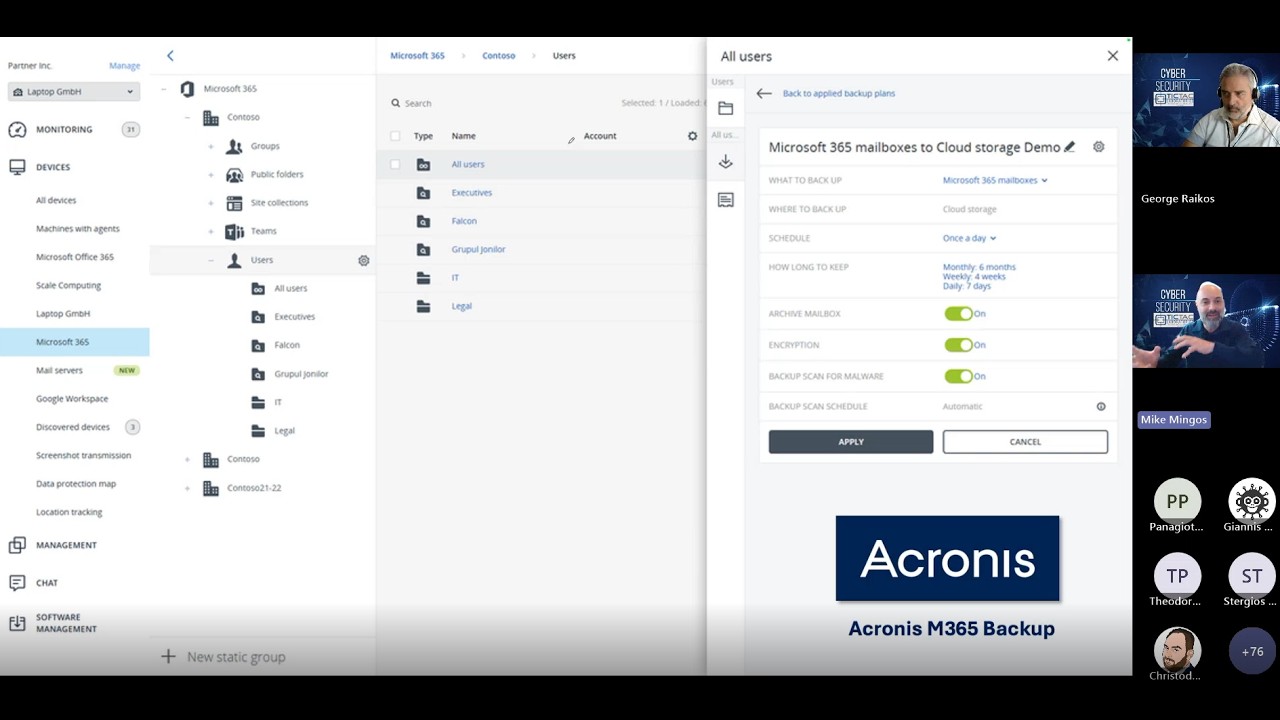Expand the Groups tree node

[211, 146]
